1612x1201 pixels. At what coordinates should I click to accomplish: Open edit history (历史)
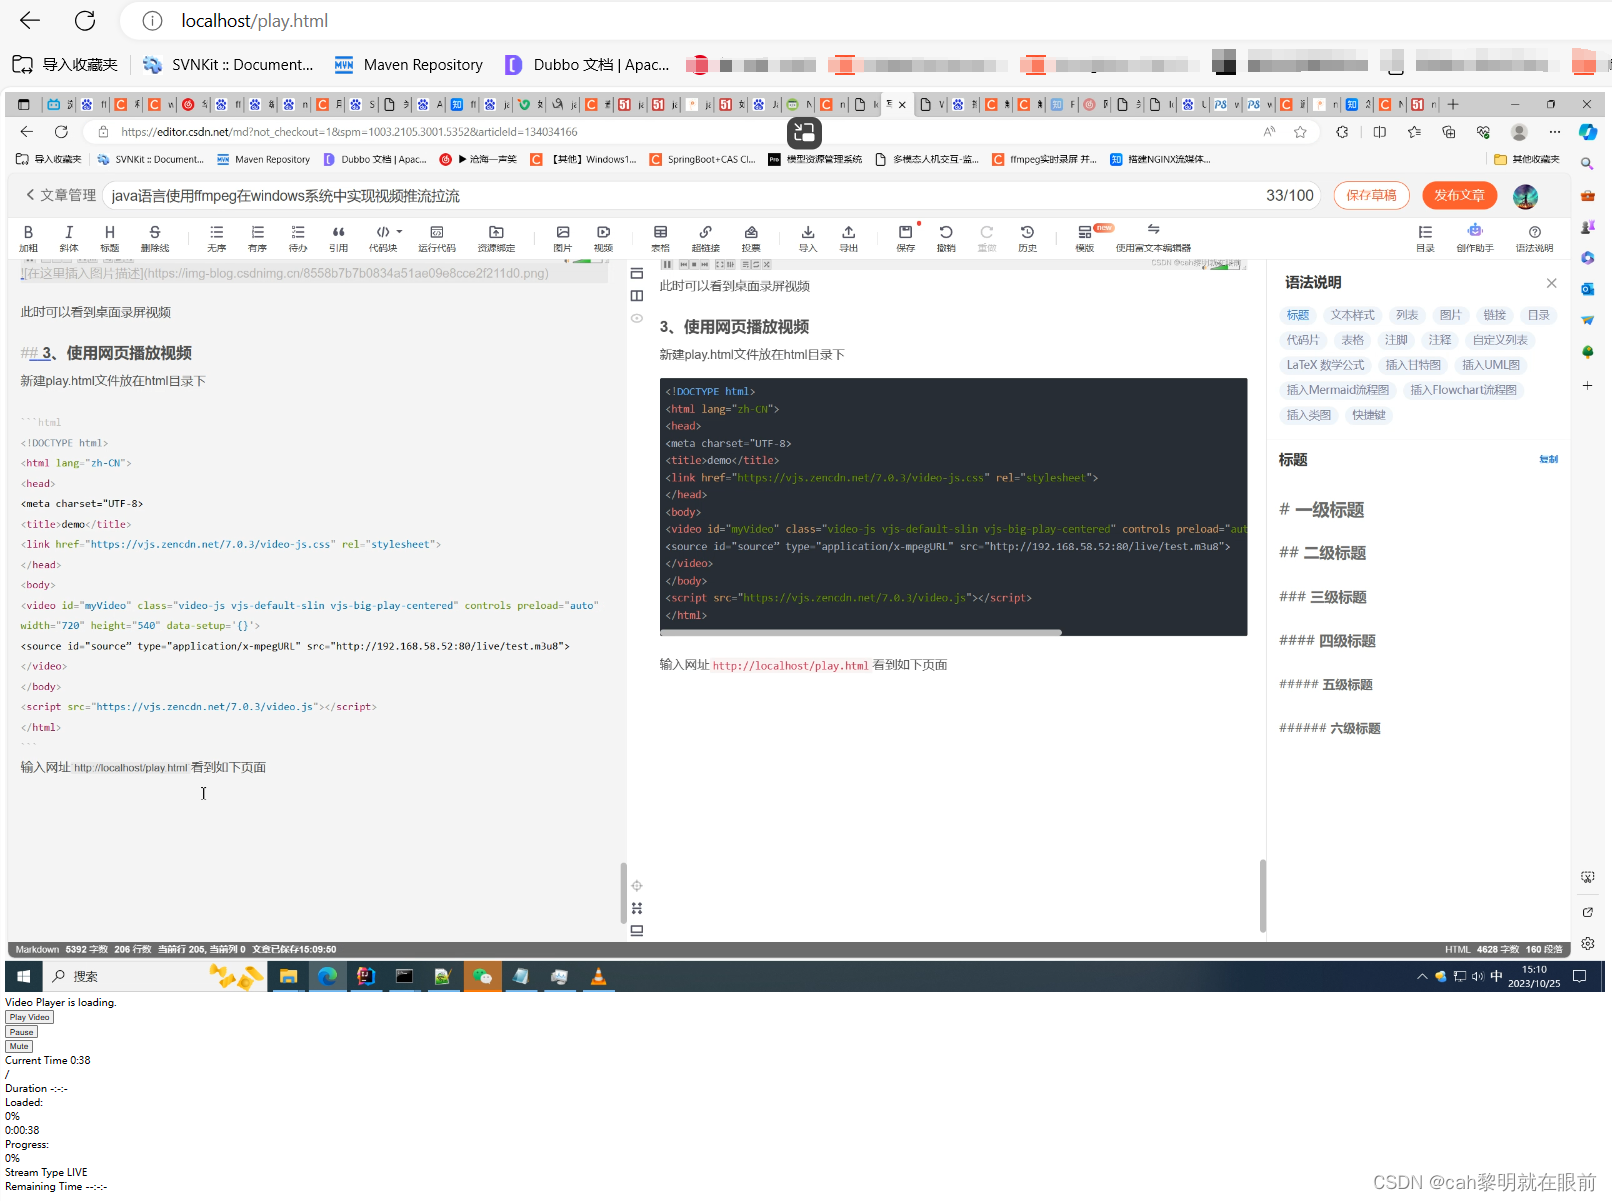[1027, 238]
